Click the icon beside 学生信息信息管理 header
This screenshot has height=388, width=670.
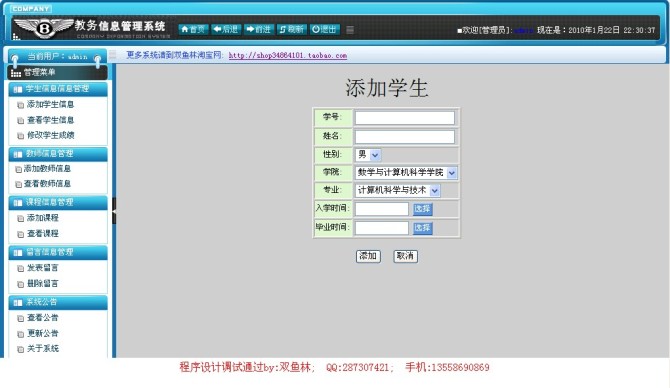coord(18,89)
